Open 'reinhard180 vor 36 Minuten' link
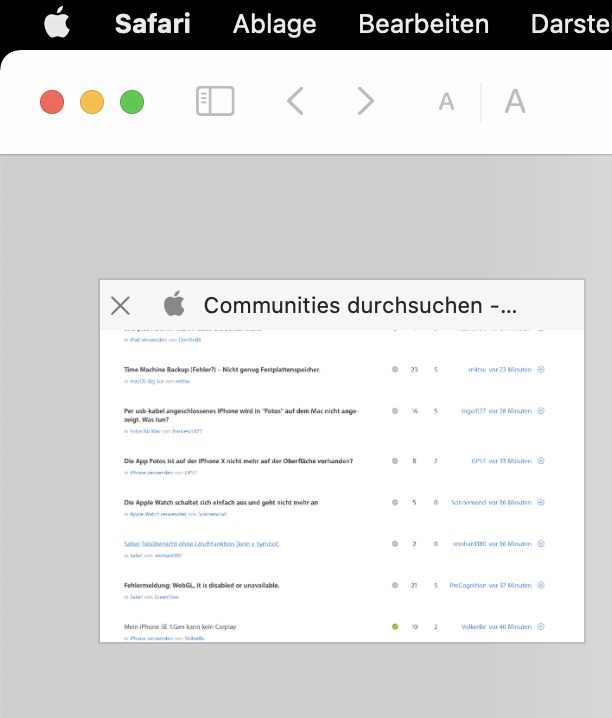 click(492, 544)
